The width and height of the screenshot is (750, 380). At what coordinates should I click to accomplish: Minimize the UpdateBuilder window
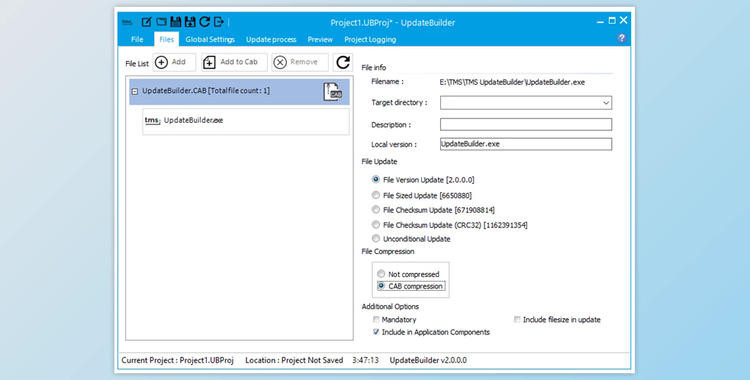(x=600, y=22)
